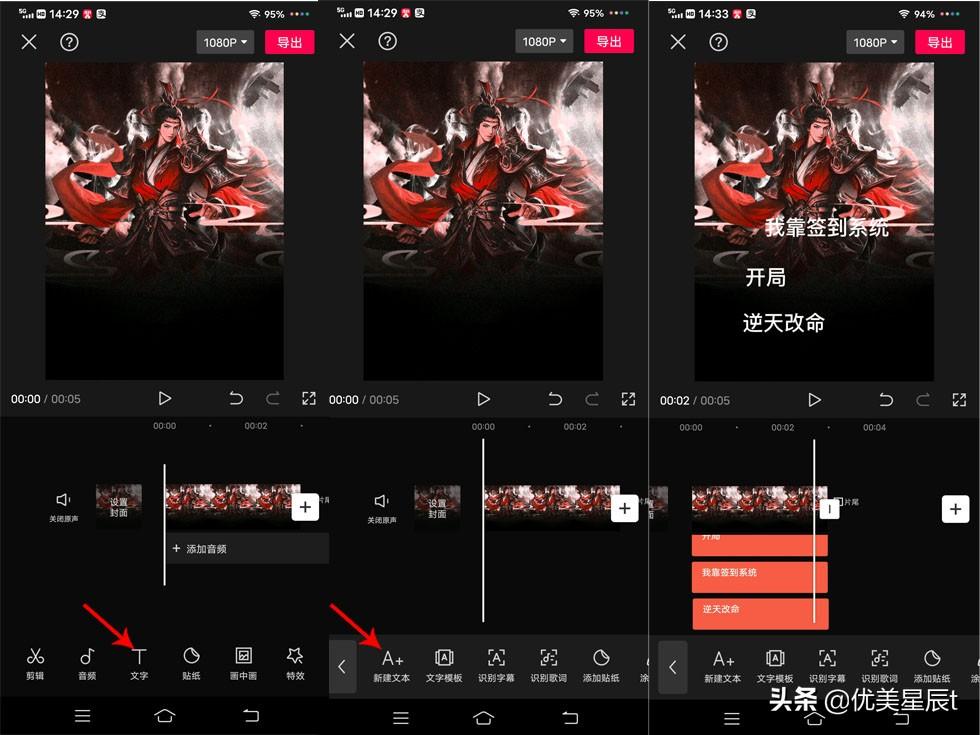Open the 1080P resolution dropdown in left screenshot
This screenshot has width=980, height=735.
pos(225,42)
